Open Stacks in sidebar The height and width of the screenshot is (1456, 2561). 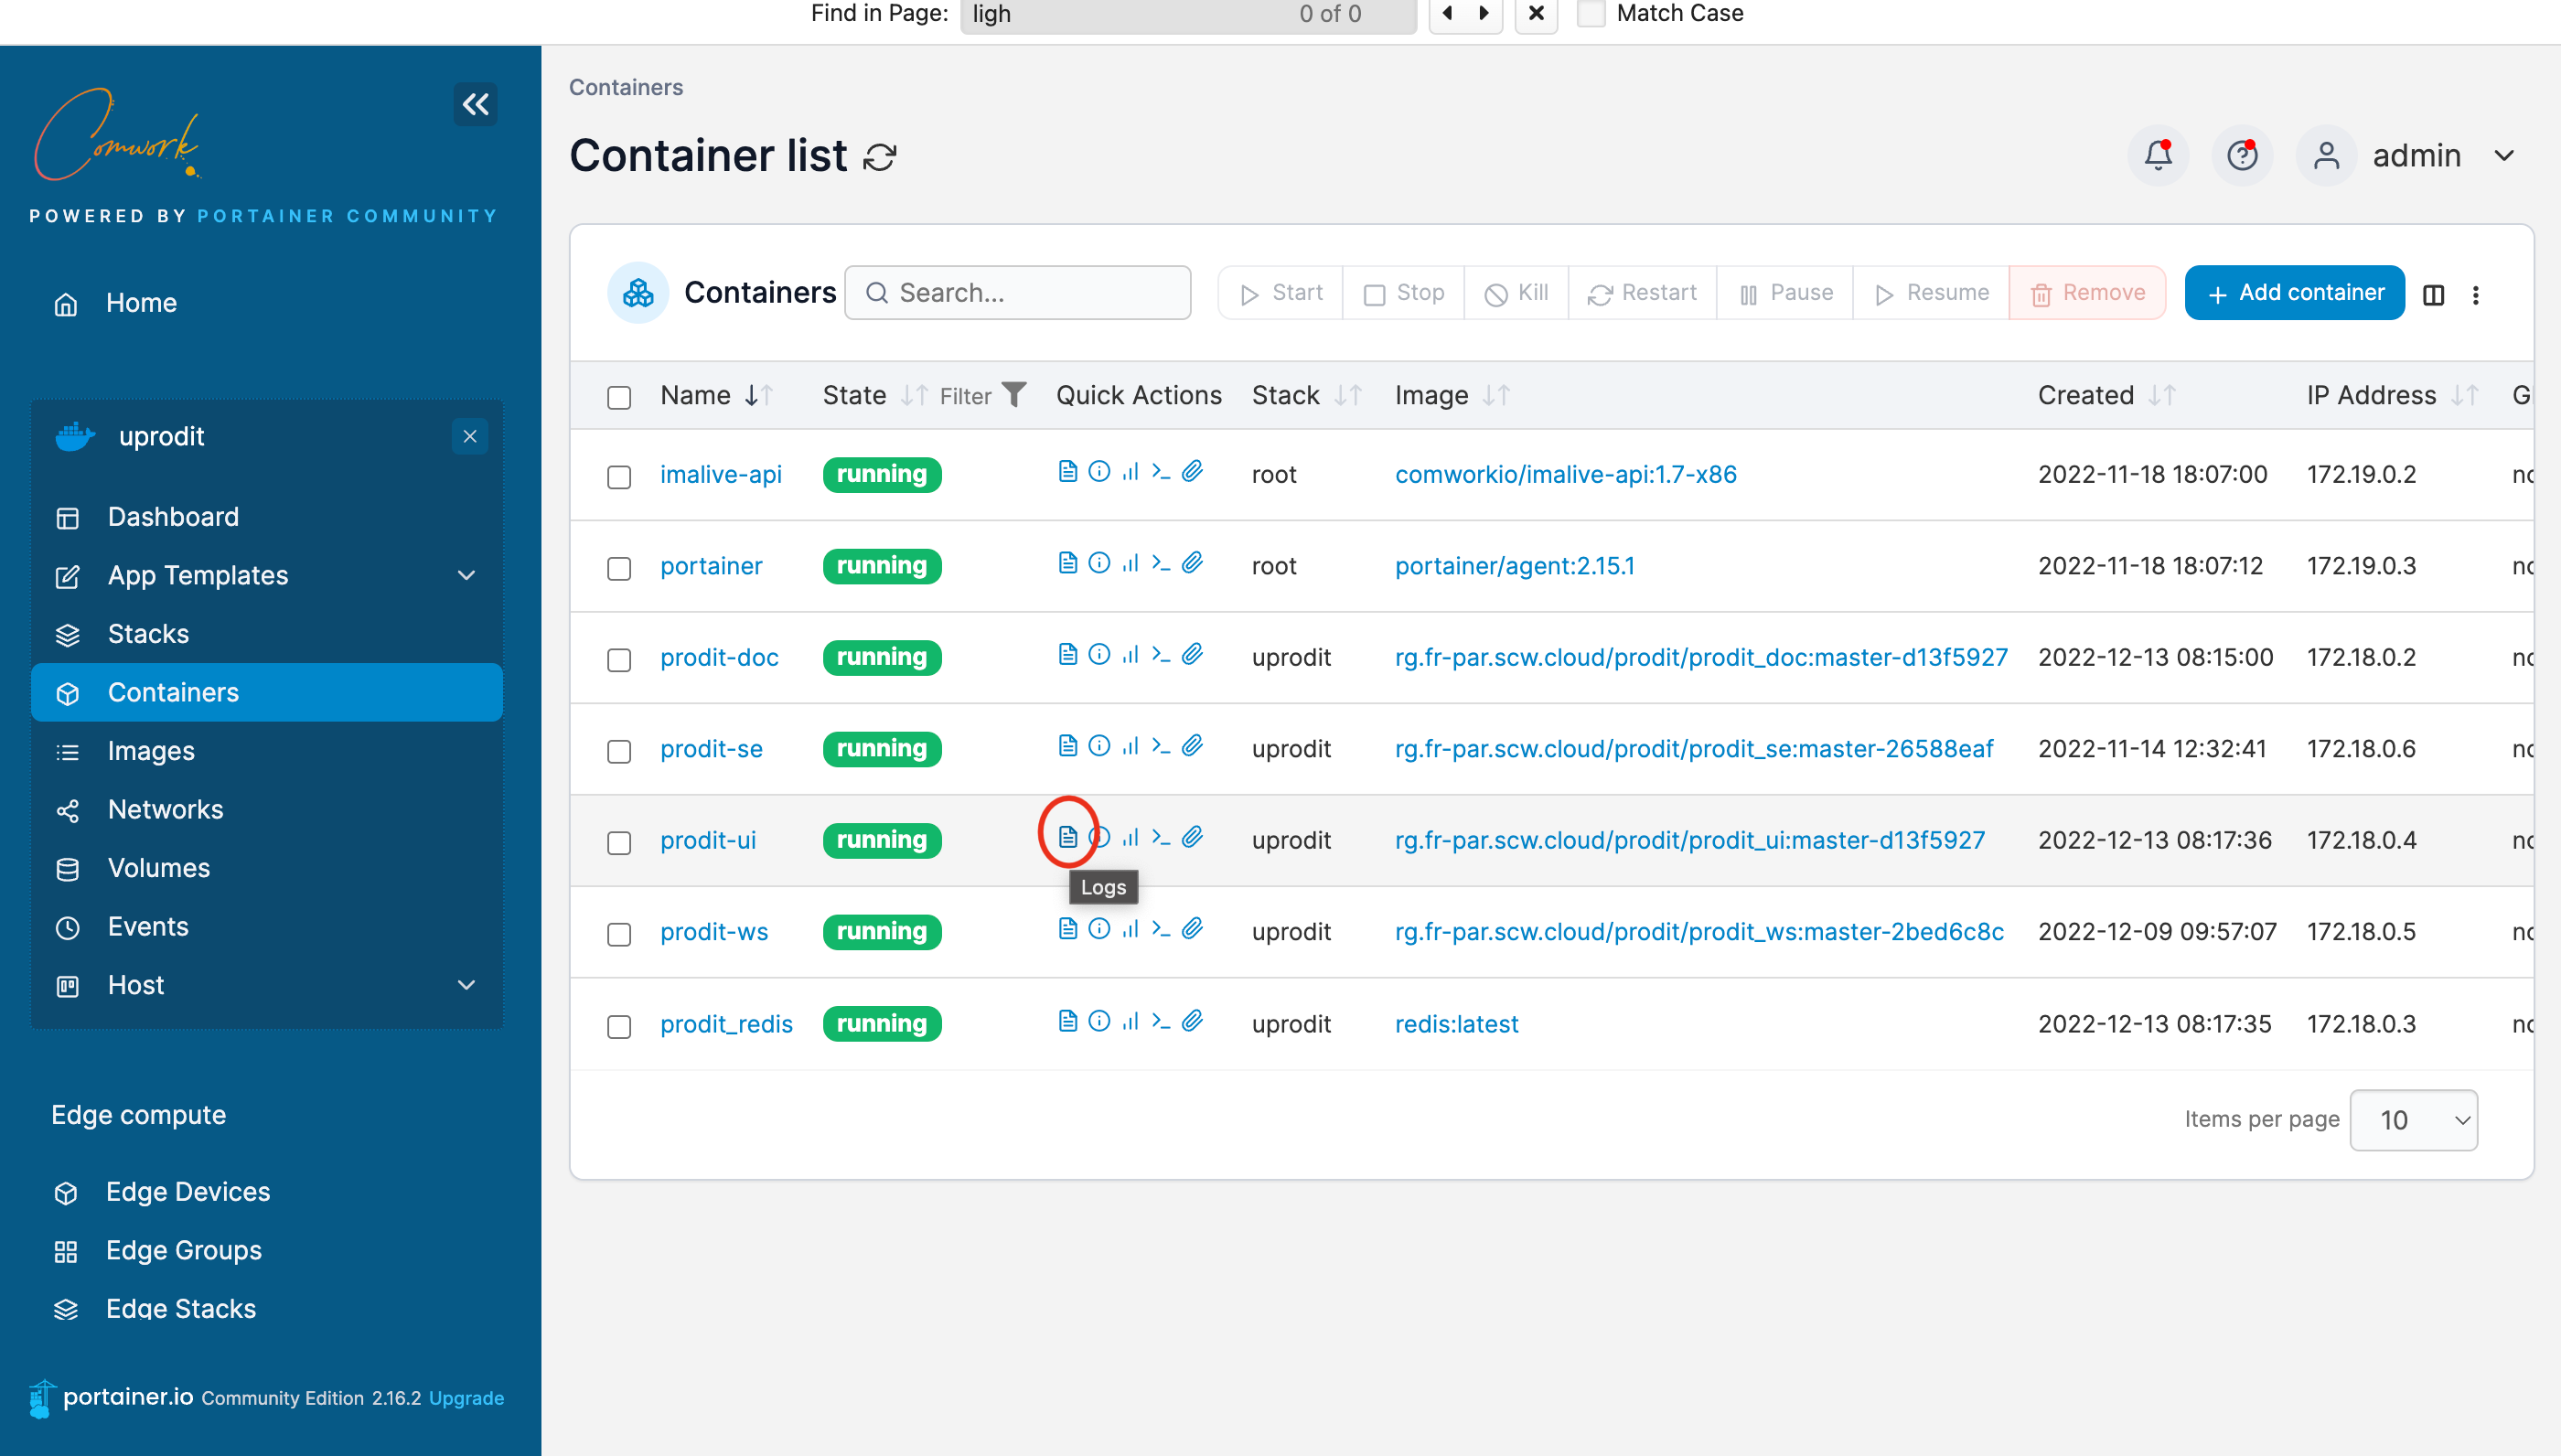click(x=267, y=634)
